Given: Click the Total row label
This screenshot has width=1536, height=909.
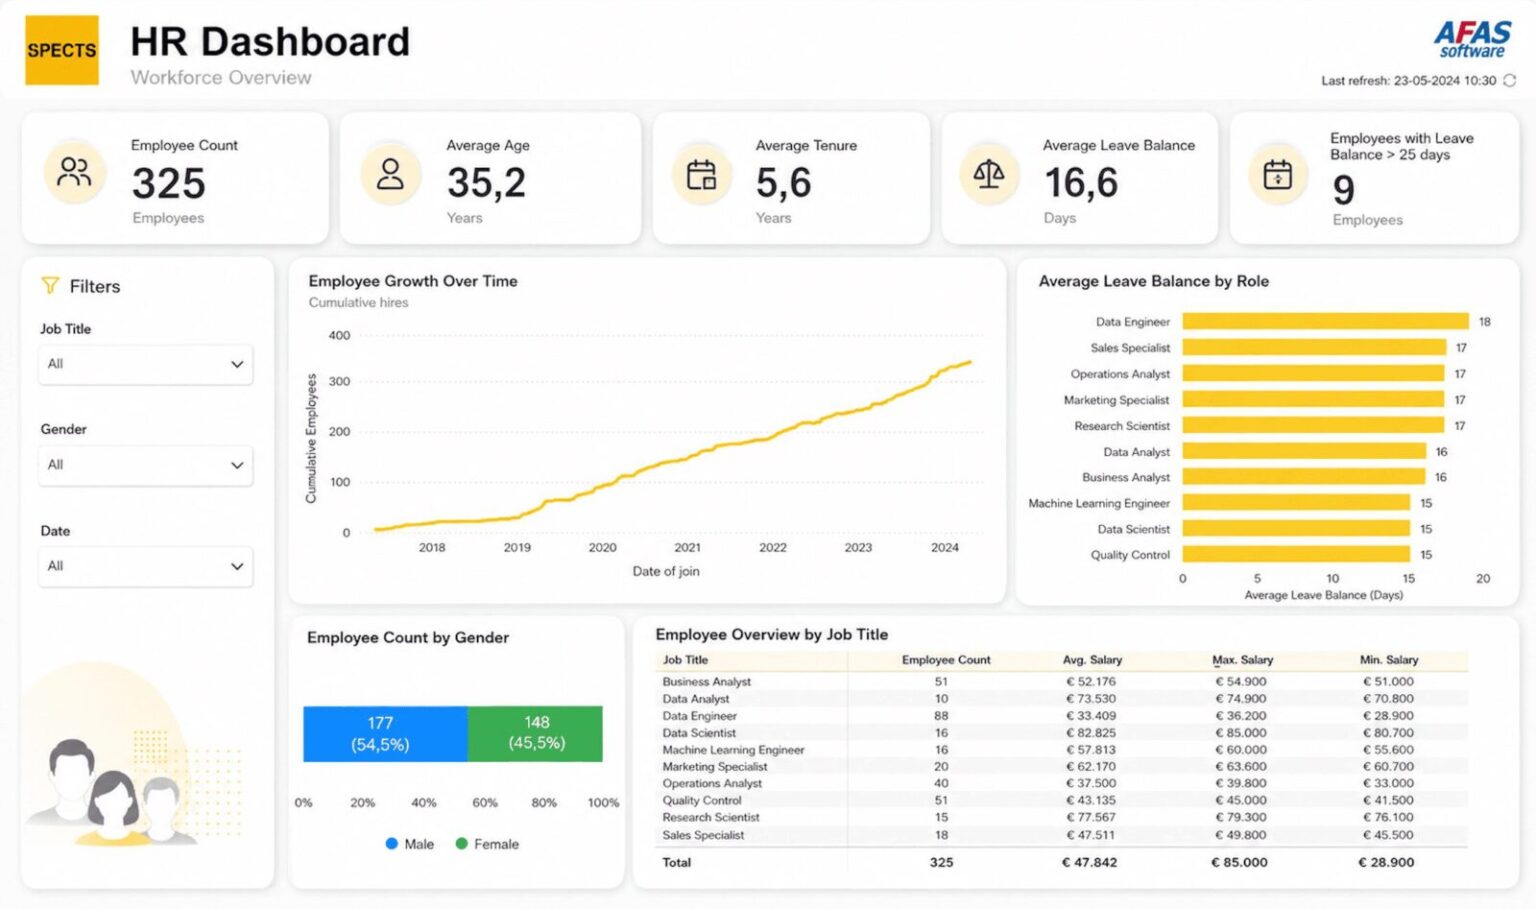Looking at the screenshot, I should [676, 862].
